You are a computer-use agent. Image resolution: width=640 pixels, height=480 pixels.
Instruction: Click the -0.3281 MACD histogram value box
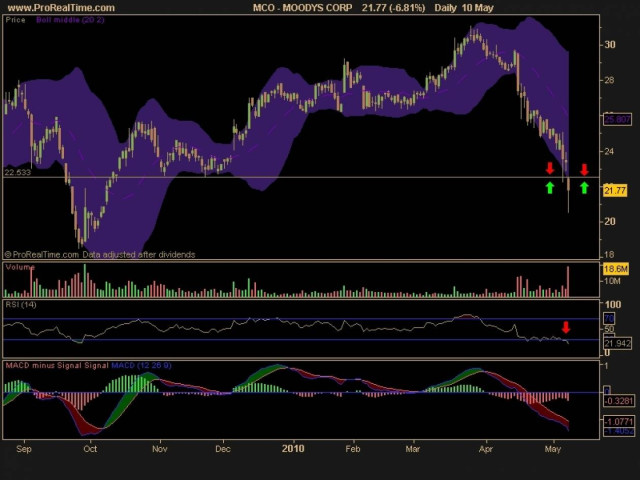pyautogui.click(x=619, y=401)
